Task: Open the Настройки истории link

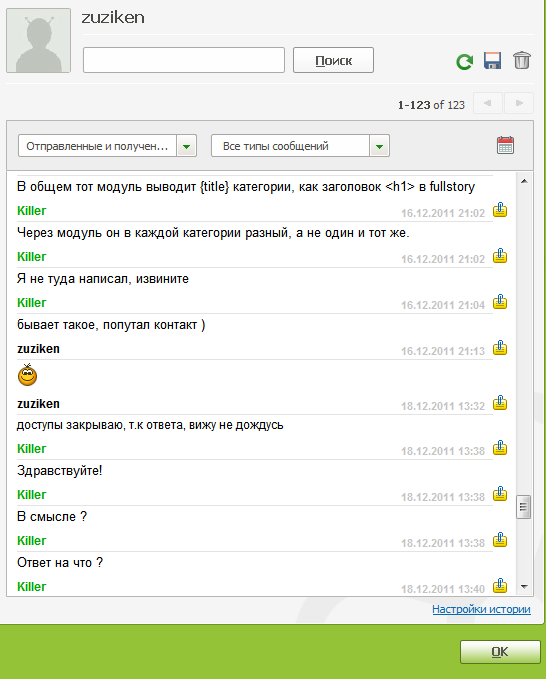Action: coord(481,609)
